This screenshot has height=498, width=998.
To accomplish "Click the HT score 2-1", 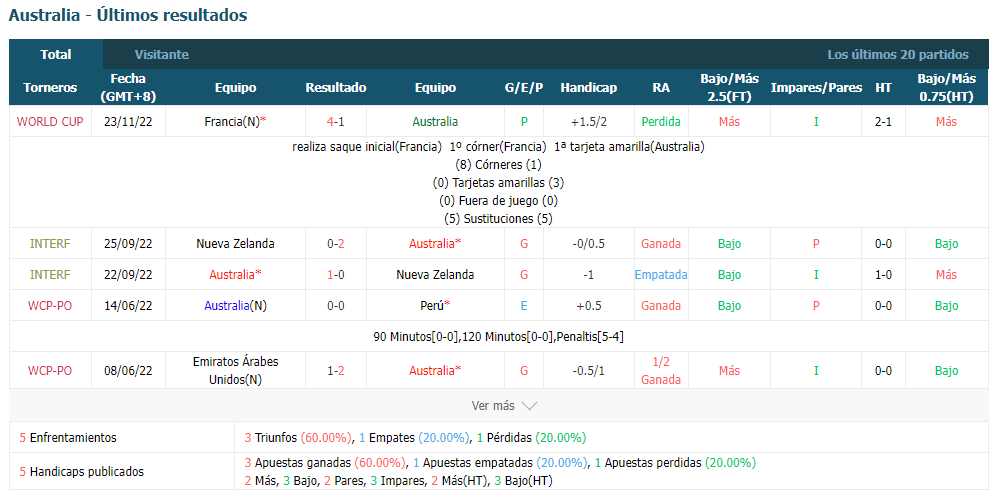I will coord(883,122).
